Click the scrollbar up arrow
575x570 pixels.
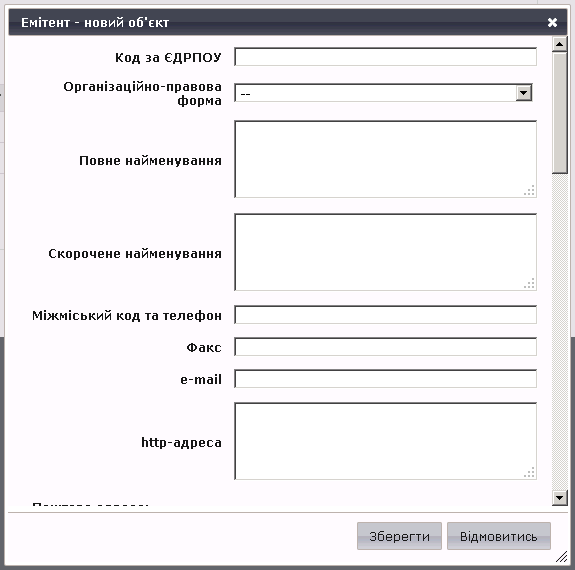coord(559,44)
